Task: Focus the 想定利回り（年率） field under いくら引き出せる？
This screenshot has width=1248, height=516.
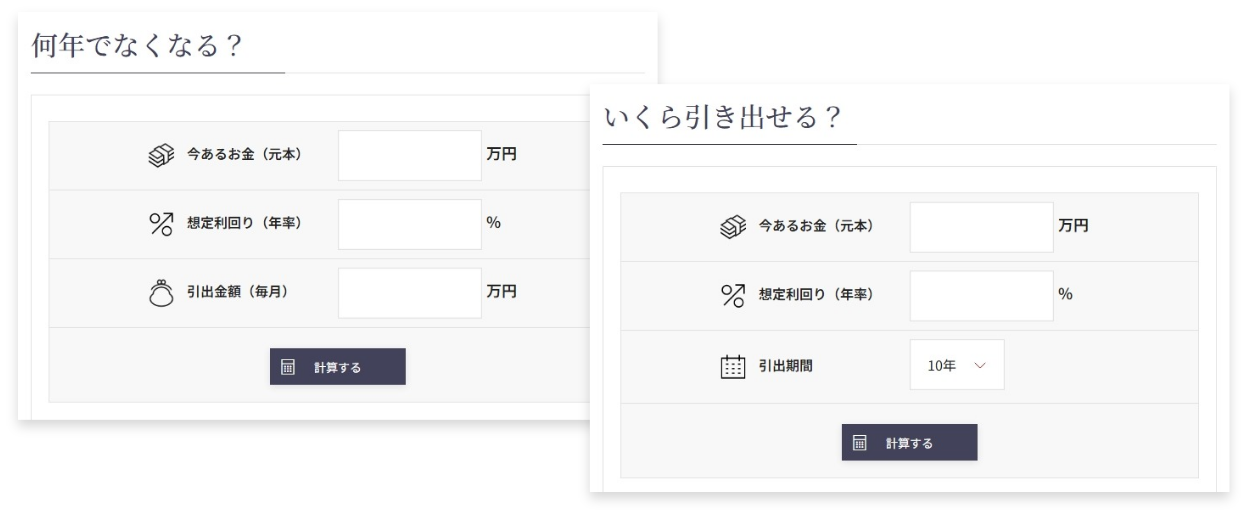Action: click(981, 295)
